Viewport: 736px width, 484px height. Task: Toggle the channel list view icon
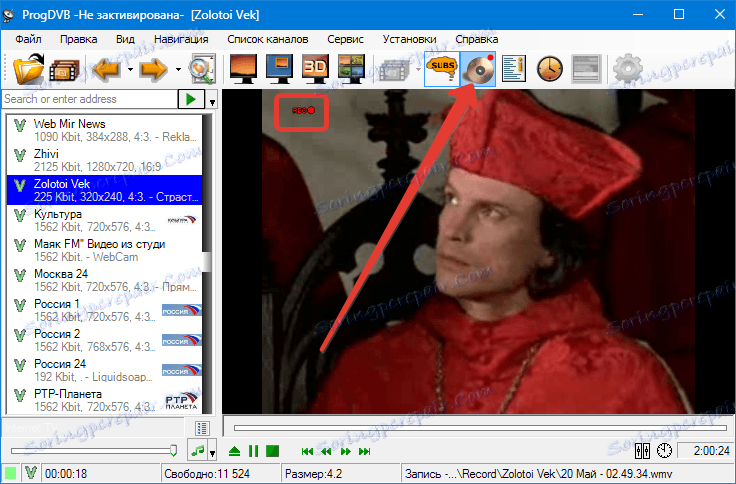(x=202, y=428)
